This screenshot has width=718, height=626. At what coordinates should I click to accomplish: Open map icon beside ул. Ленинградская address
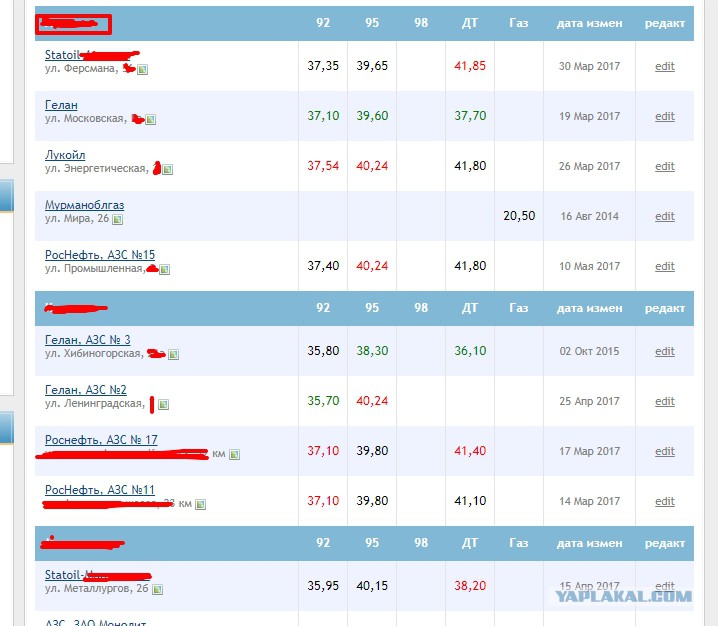[x=163, y=404]
